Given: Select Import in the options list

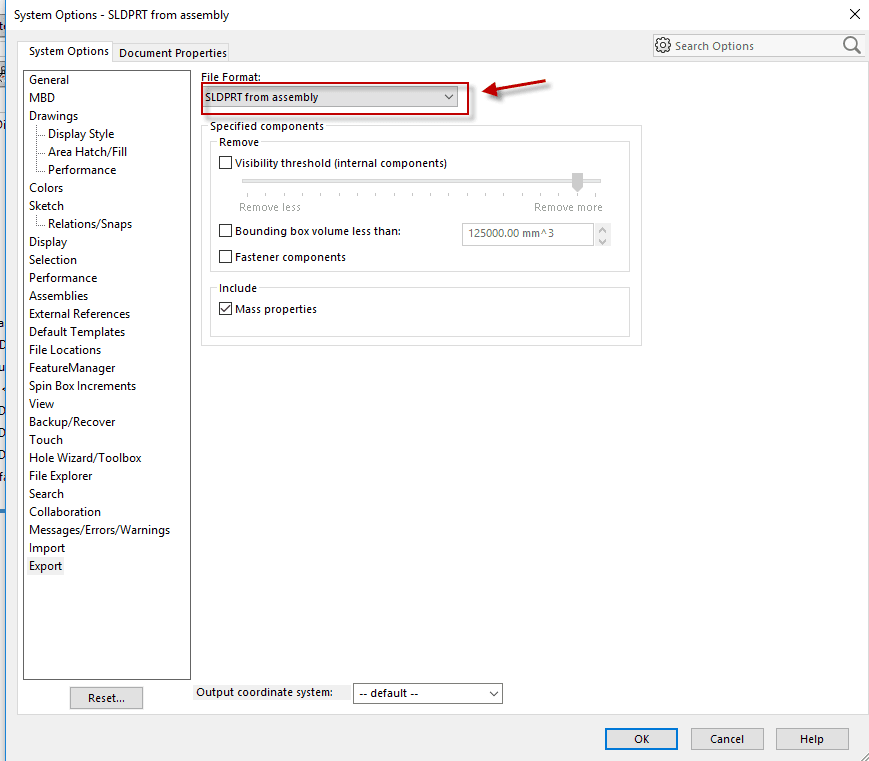Looking at the screenshot, I should pos(47,548).
